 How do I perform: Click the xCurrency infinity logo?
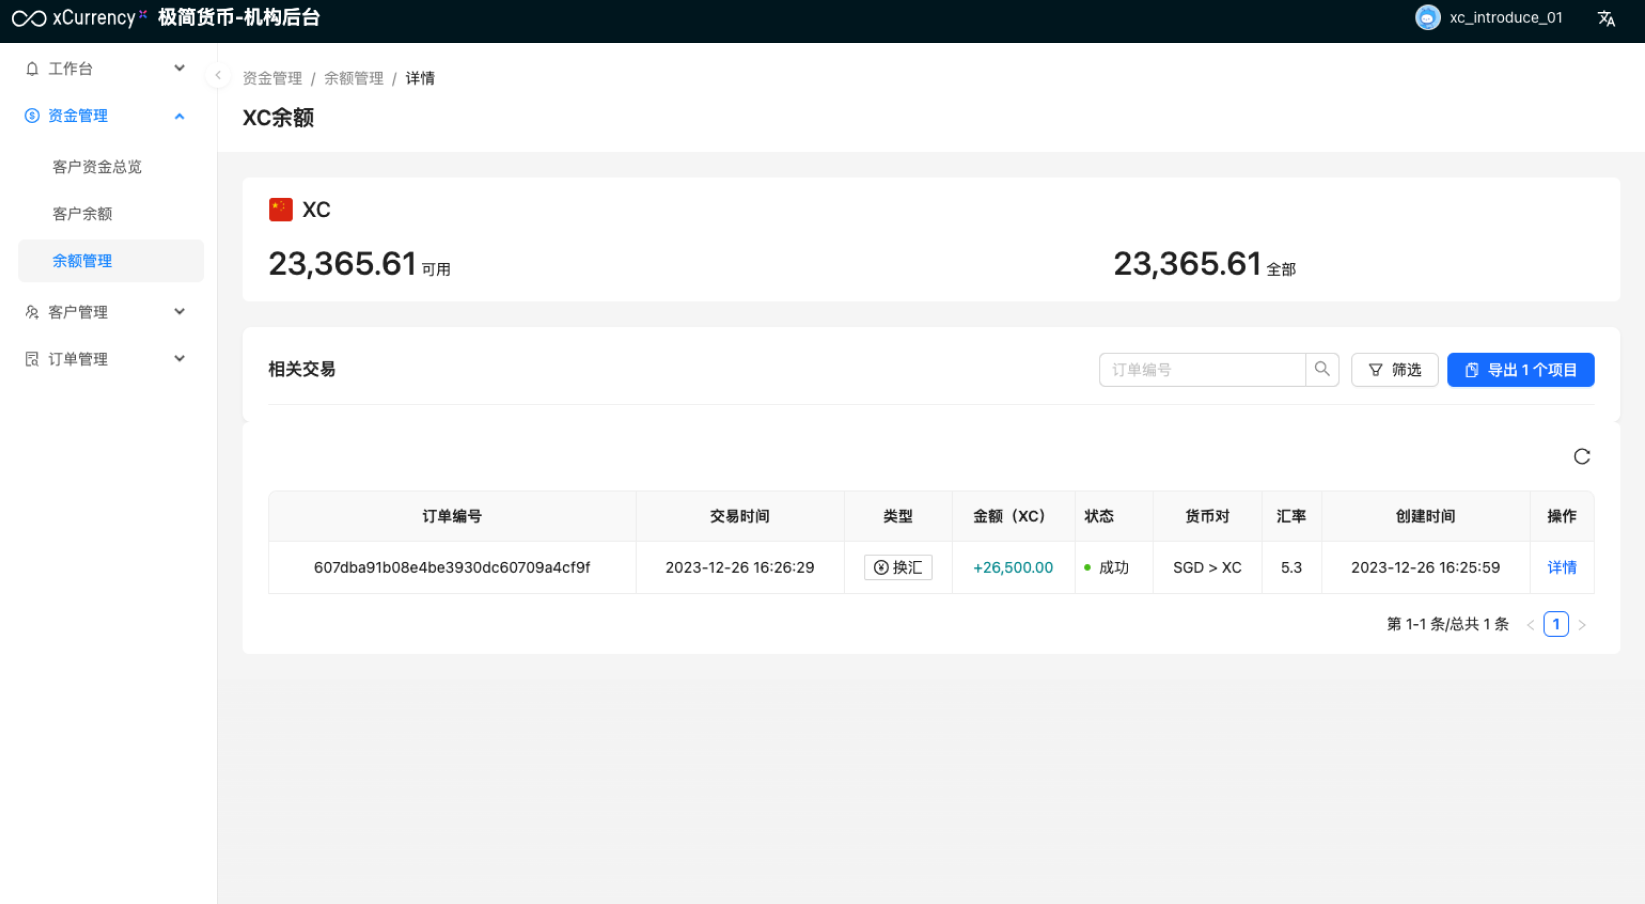click(x=29, y=18)
